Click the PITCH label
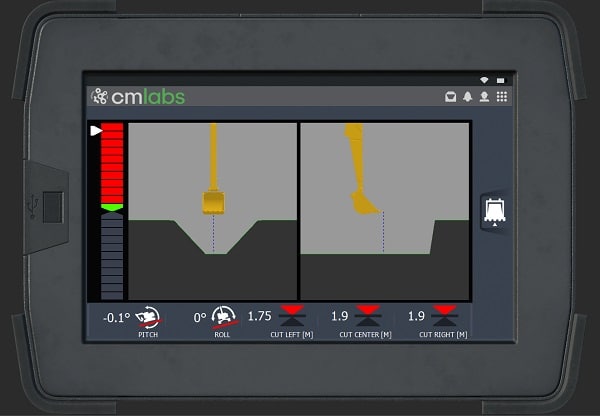This screenshot has width=600, height=416. (x=148, y=334)
